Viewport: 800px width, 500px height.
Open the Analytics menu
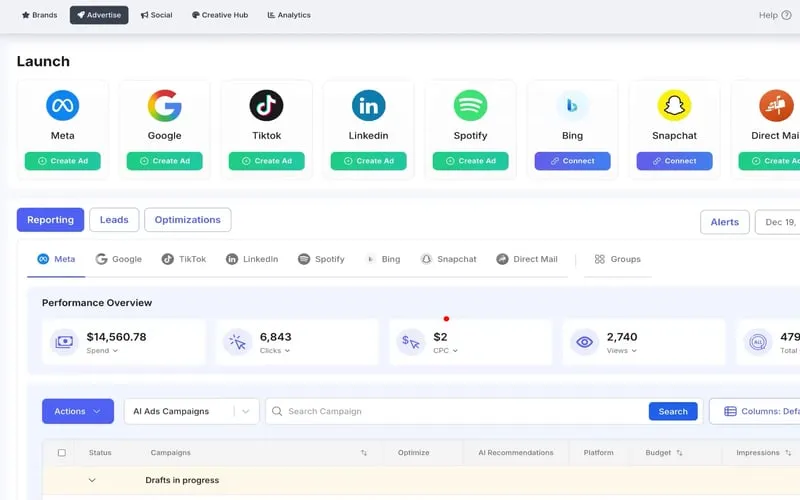(289, 15)
